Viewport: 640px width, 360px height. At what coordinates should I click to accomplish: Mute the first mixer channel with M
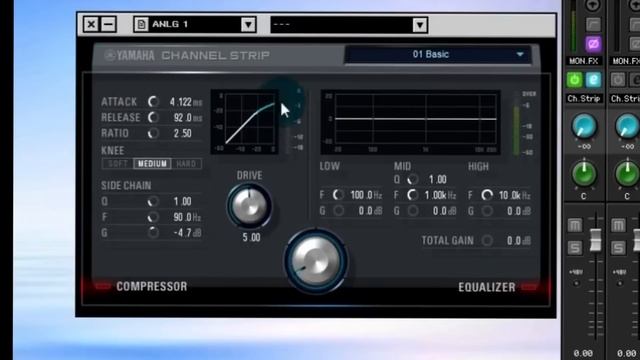click(575, 225)
